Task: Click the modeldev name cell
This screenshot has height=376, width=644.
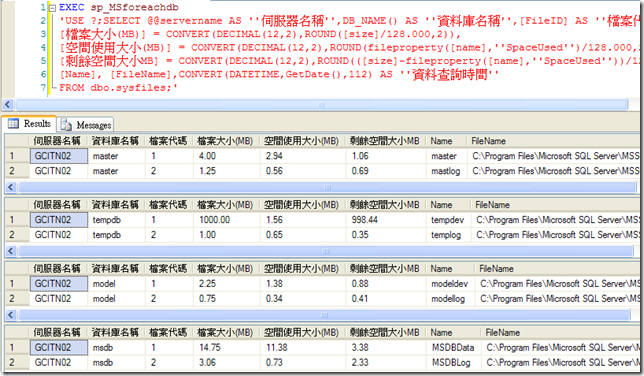Action: tap(451, 284)
